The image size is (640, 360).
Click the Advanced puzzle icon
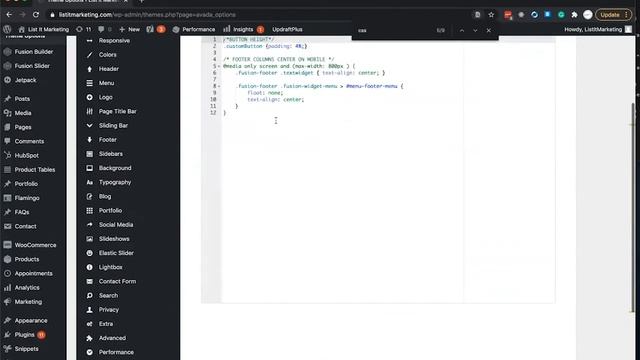[x=89, y=338]
